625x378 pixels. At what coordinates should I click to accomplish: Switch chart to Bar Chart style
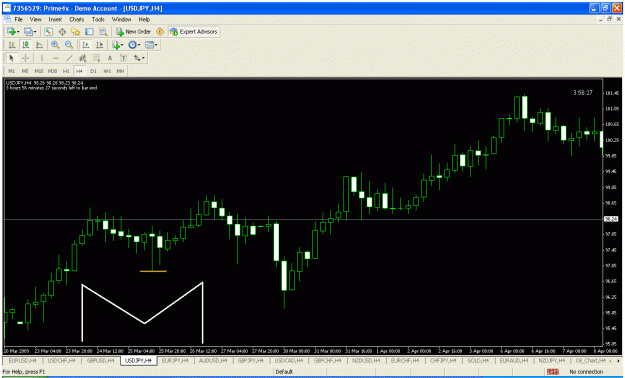(12, 45)
